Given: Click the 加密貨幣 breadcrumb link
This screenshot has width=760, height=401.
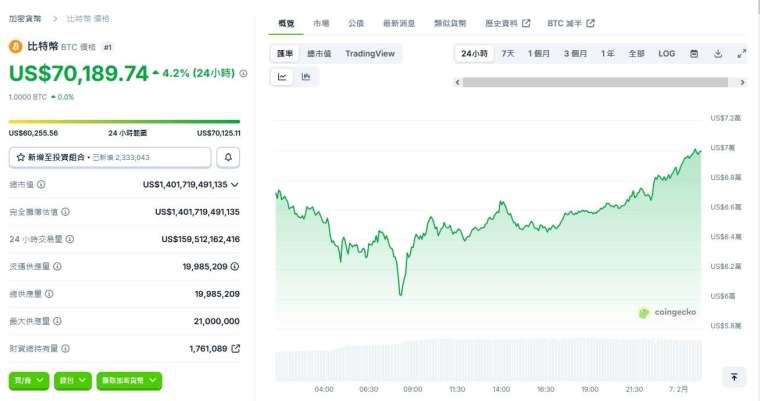Looking at the screenshot, I should [x=25, y=19].
